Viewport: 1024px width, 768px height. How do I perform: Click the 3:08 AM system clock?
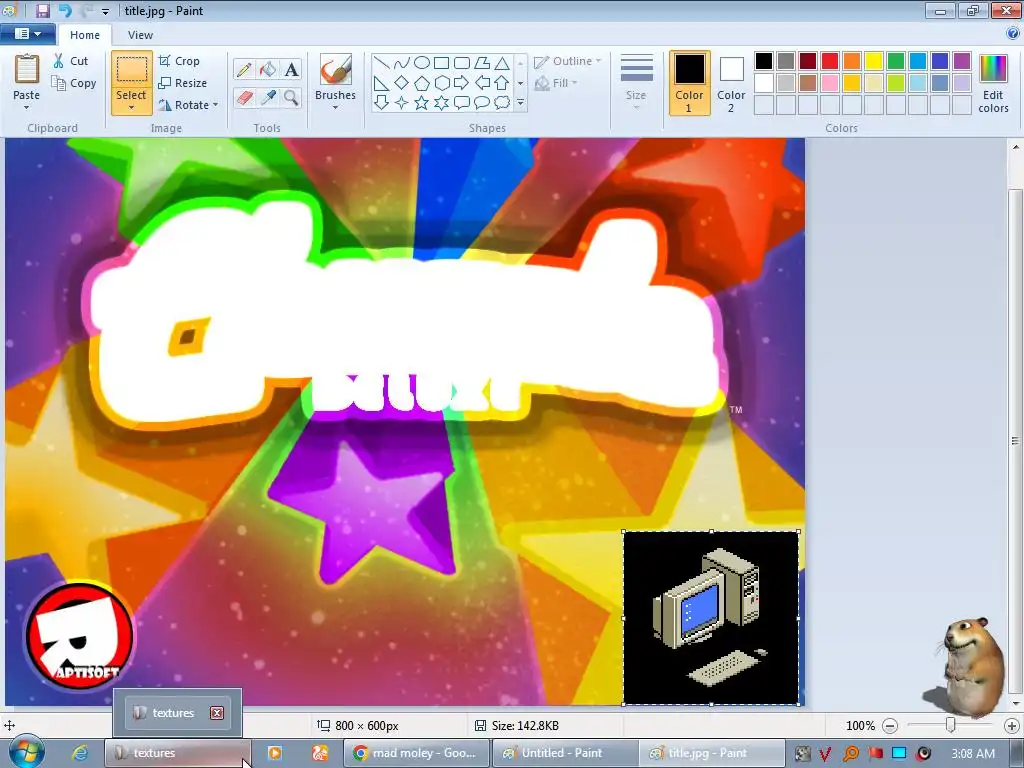(973, 754)
